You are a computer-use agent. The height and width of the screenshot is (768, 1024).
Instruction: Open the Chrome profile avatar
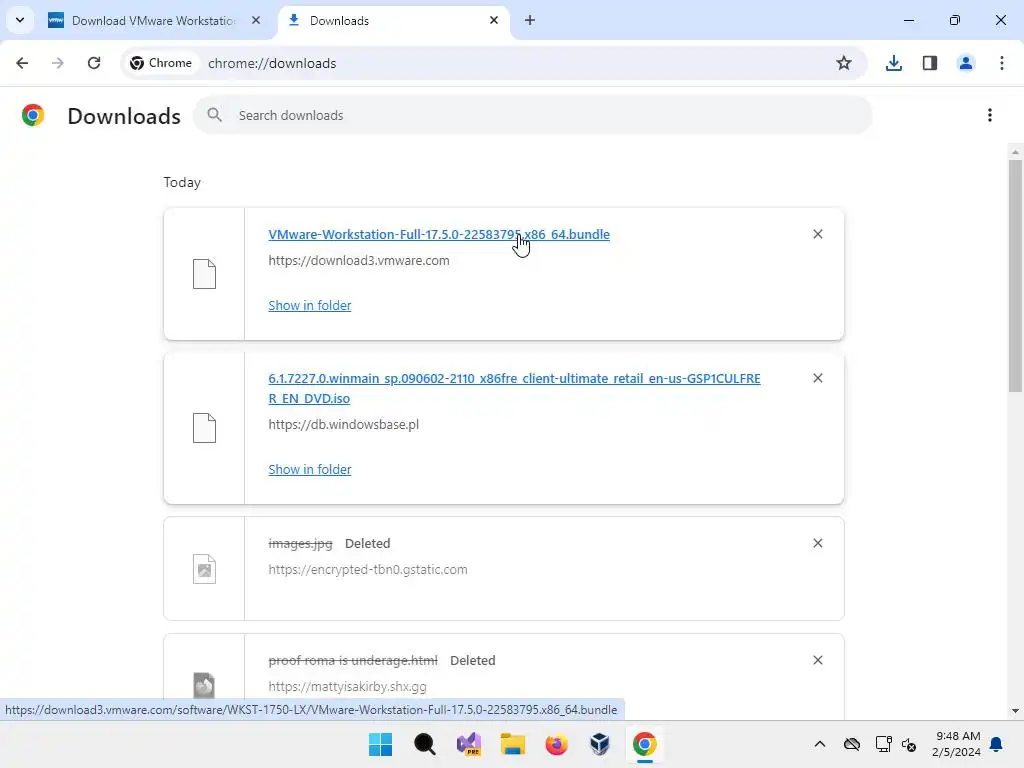pos(965,63)
